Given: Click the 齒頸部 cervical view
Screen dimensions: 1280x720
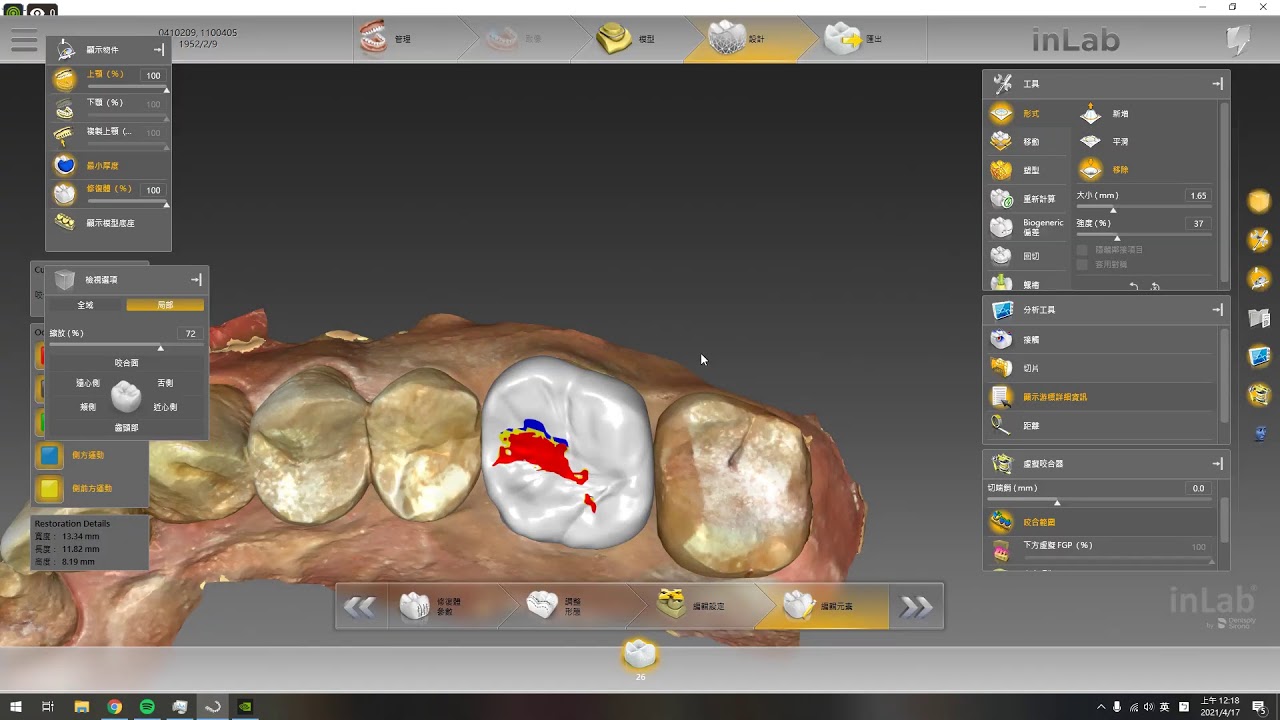Looking at the screenshot, I should click(127, 427).
